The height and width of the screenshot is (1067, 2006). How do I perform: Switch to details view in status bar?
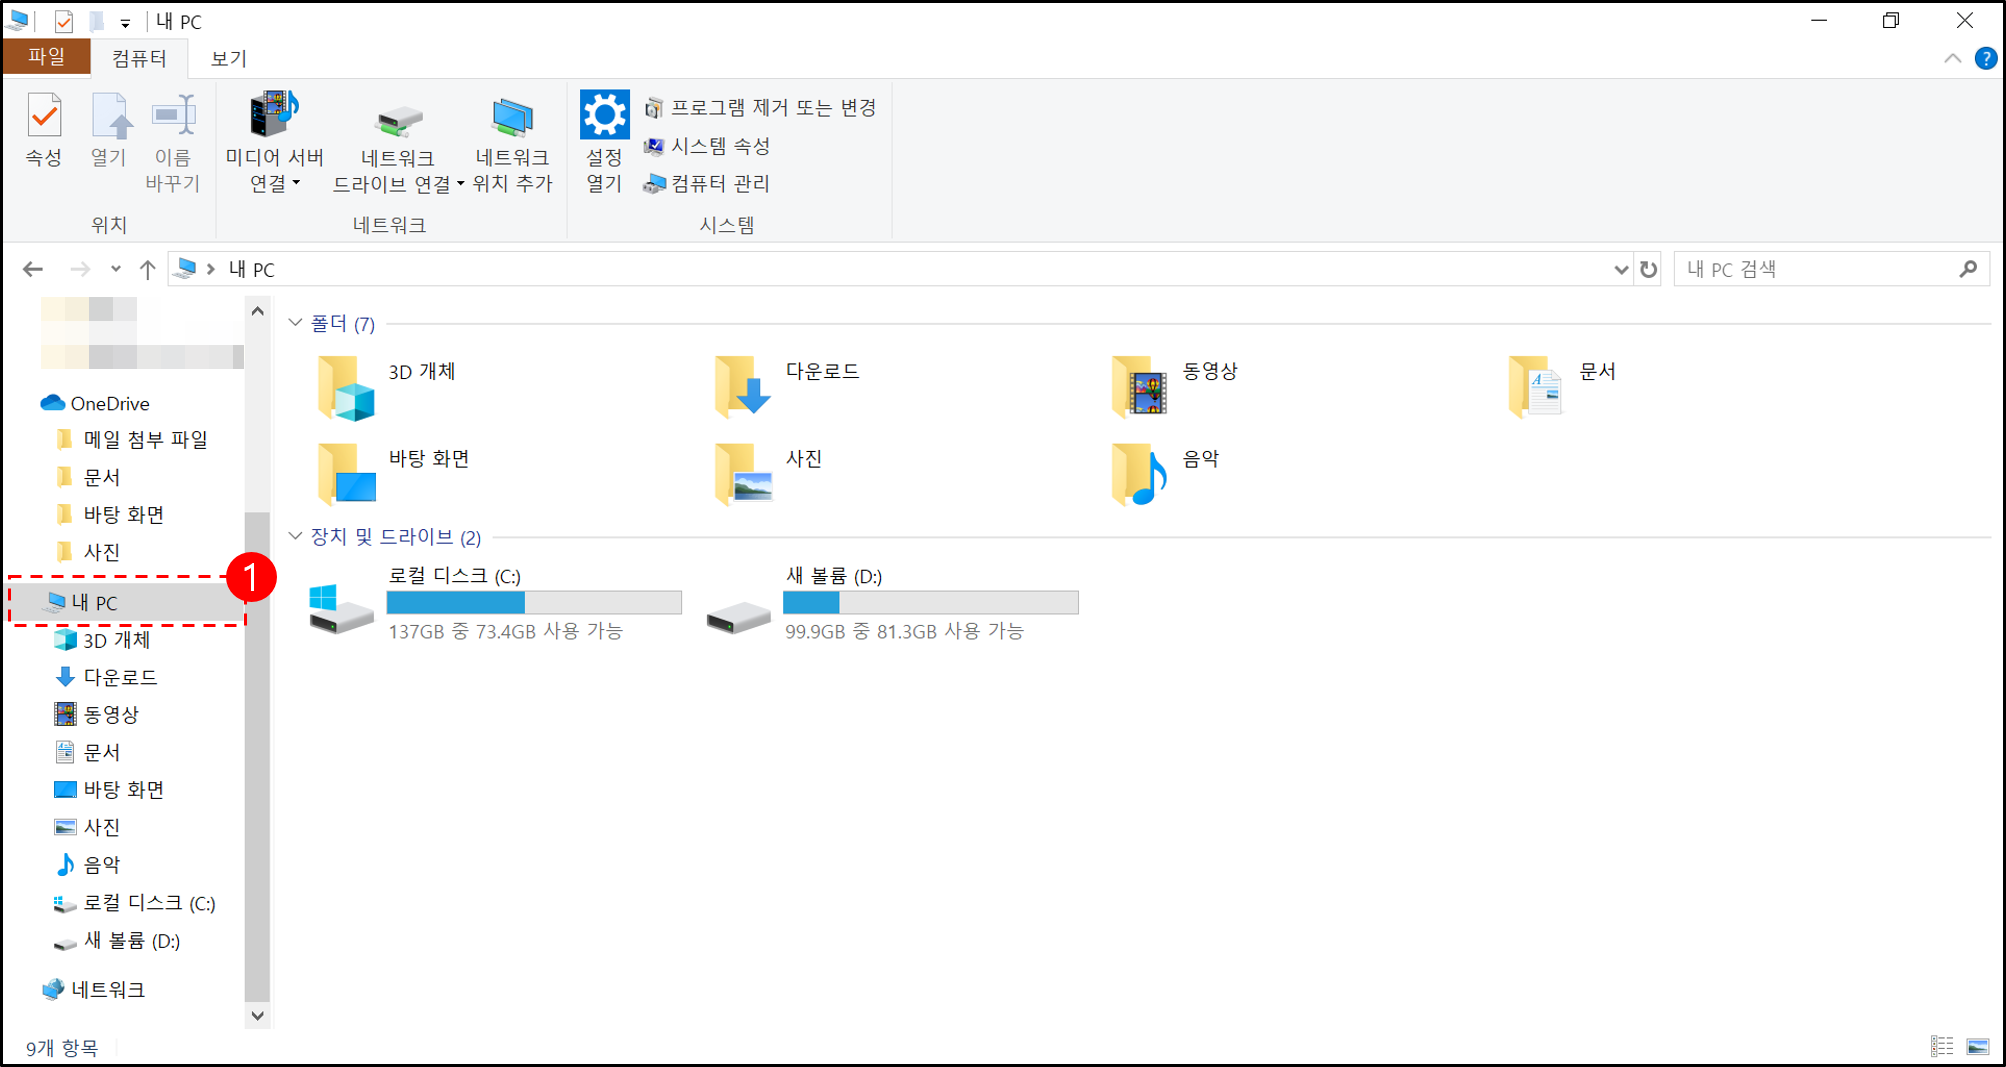pyautogui.click(x=1943, y=1045)
